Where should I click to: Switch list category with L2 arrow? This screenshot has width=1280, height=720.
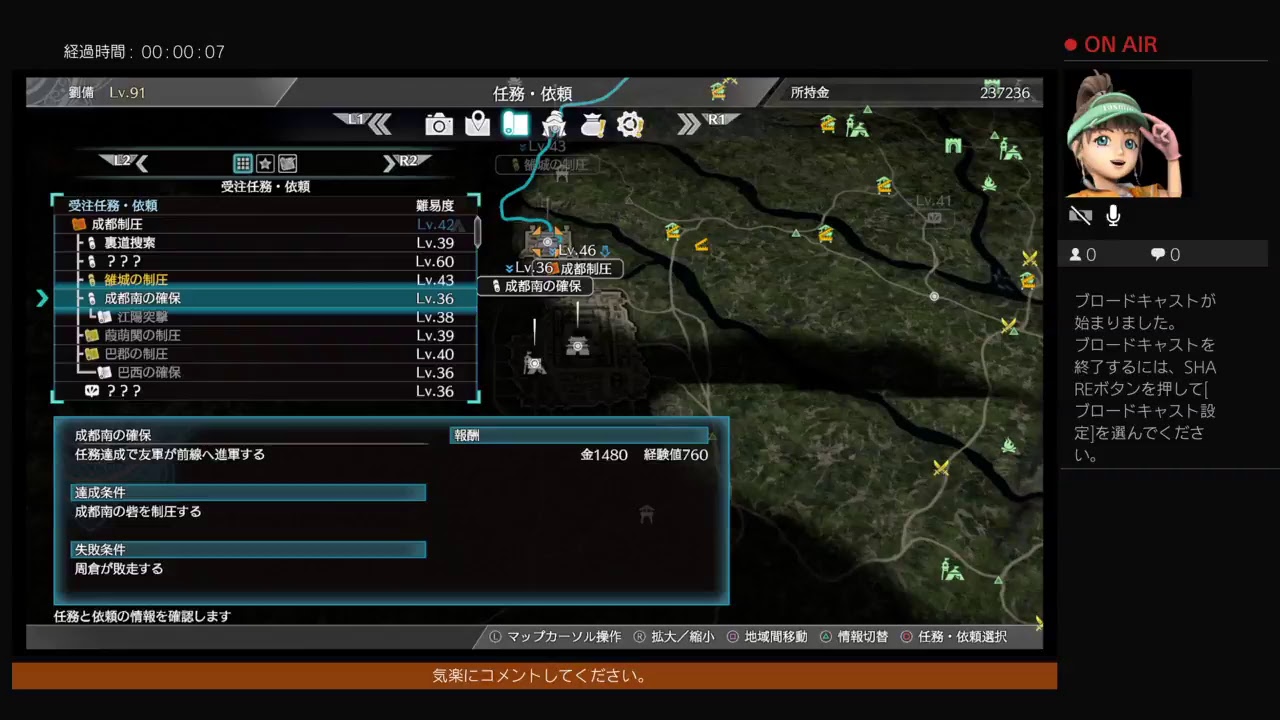point(126,162)
